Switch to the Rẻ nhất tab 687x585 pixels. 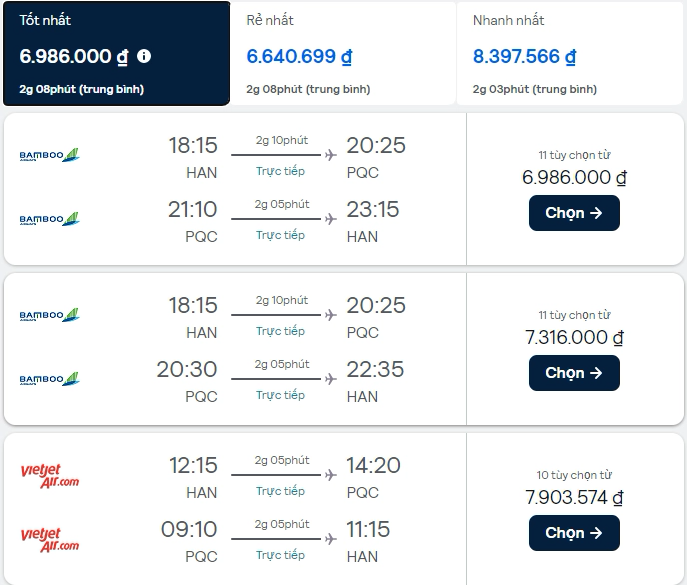click(x=343, y=53)
